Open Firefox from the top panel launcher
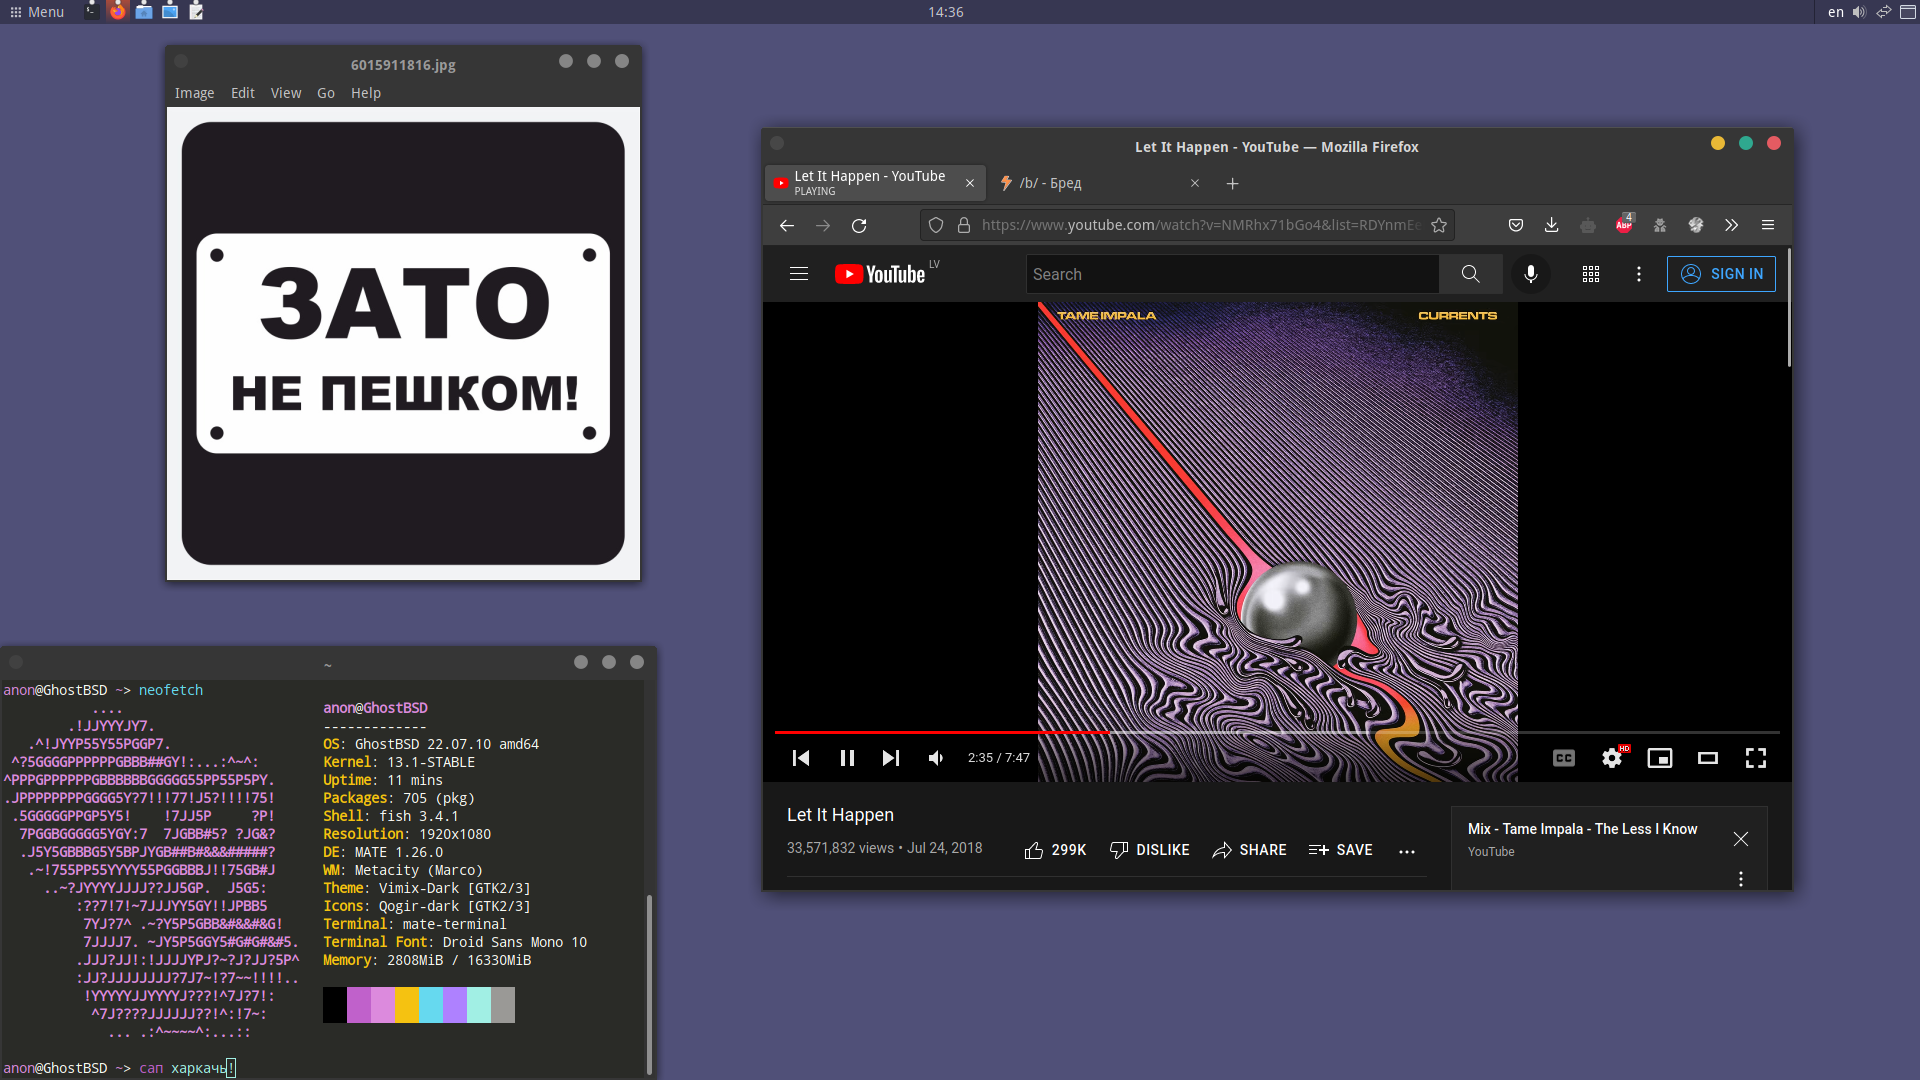 pyautogui.click(x=118, y=11)
